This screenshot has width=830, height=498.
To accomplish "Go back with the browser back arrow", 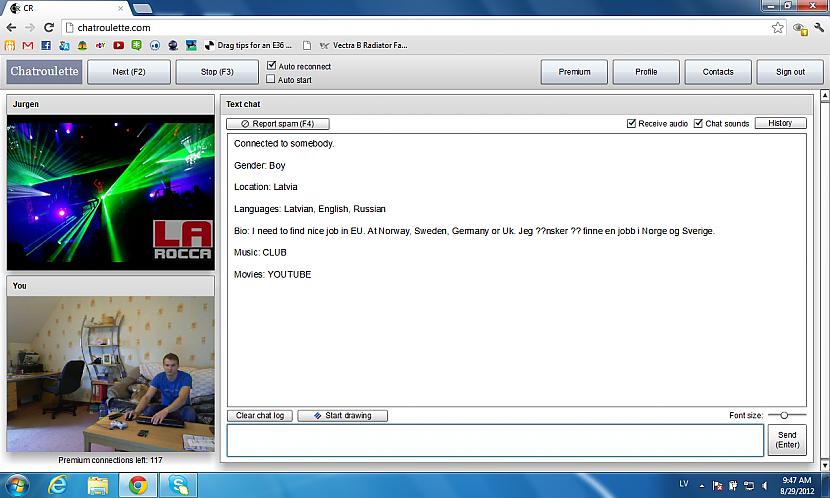I will point(11,28).
